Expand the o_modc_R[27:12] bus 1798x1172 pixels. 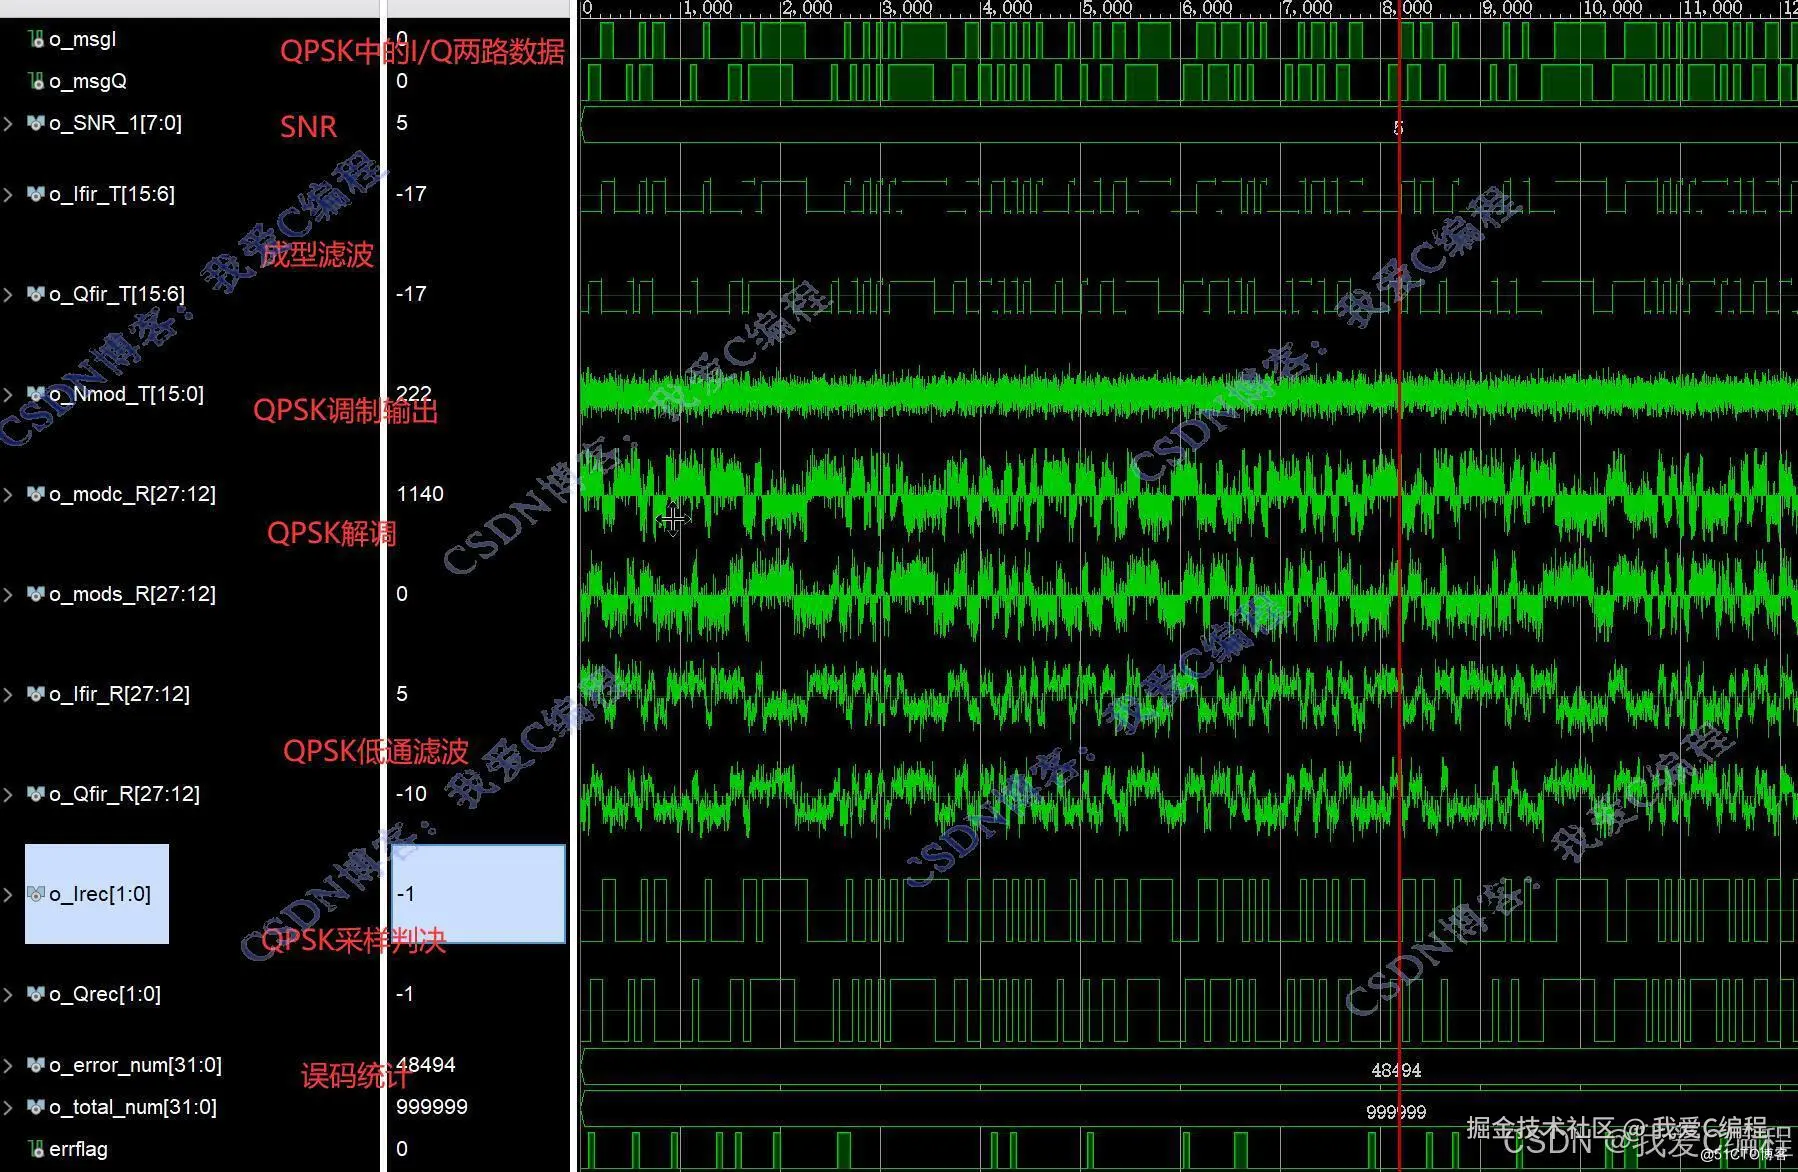click(8, 494)
